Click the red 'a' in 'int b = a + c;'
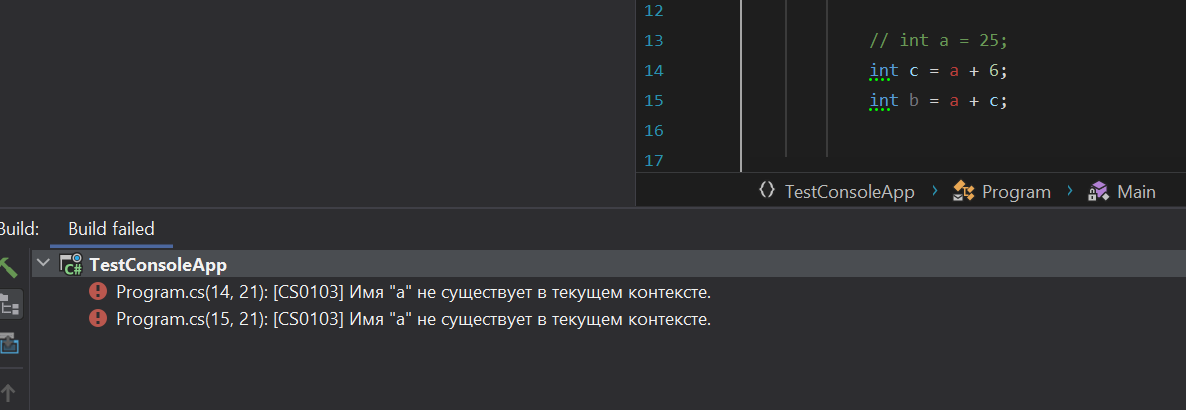The height and width of the screenshot is (410, 1186). click(954, 101)
